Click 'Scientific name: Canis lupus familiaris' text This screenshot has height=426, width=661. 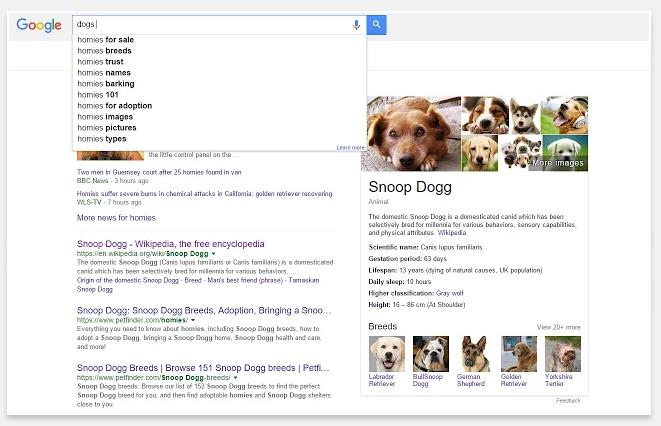(425, 247)
